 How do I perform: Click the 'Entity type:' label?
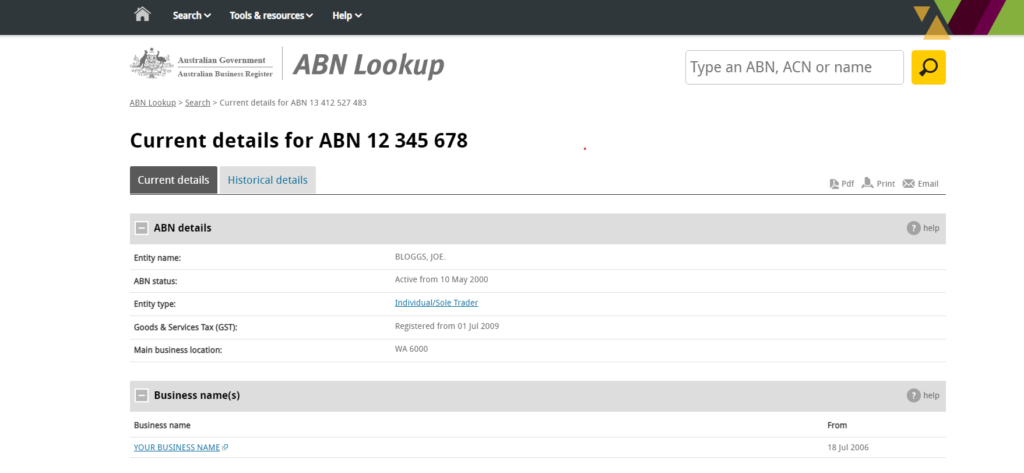tap(155, 304)
